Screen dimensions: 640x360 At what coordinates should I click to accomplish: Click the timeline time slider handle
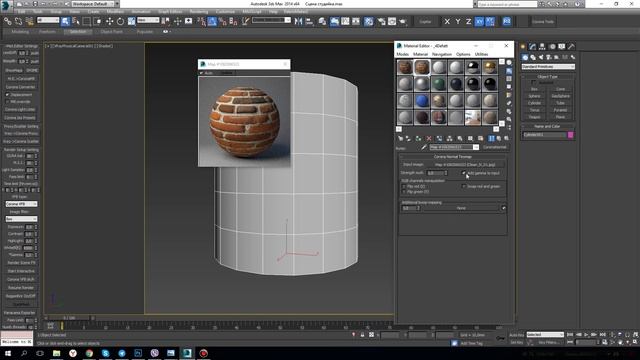click(x=68, y=318)
